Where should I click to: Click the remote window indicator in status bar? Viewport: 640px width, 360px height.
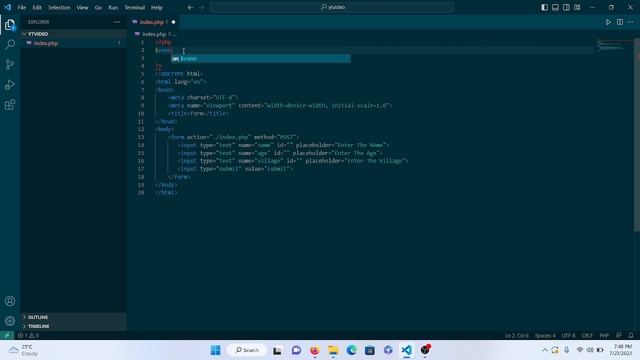point(7,336)
